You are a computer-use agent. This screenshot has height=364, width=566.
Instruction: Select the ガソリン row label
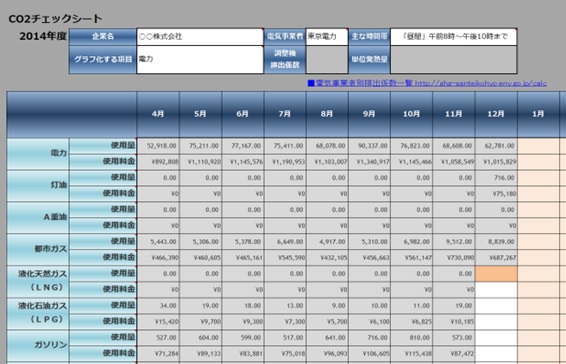click(x=38, y=345)
